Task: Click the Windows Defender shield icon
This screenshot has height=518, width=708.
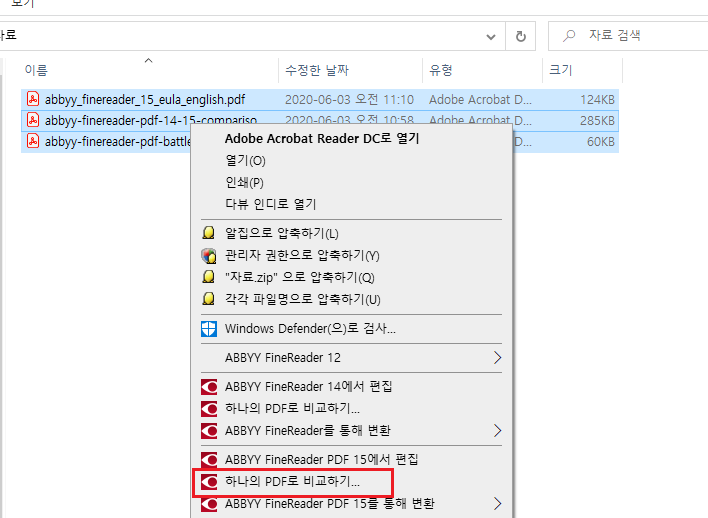Action: coord(209,329)
